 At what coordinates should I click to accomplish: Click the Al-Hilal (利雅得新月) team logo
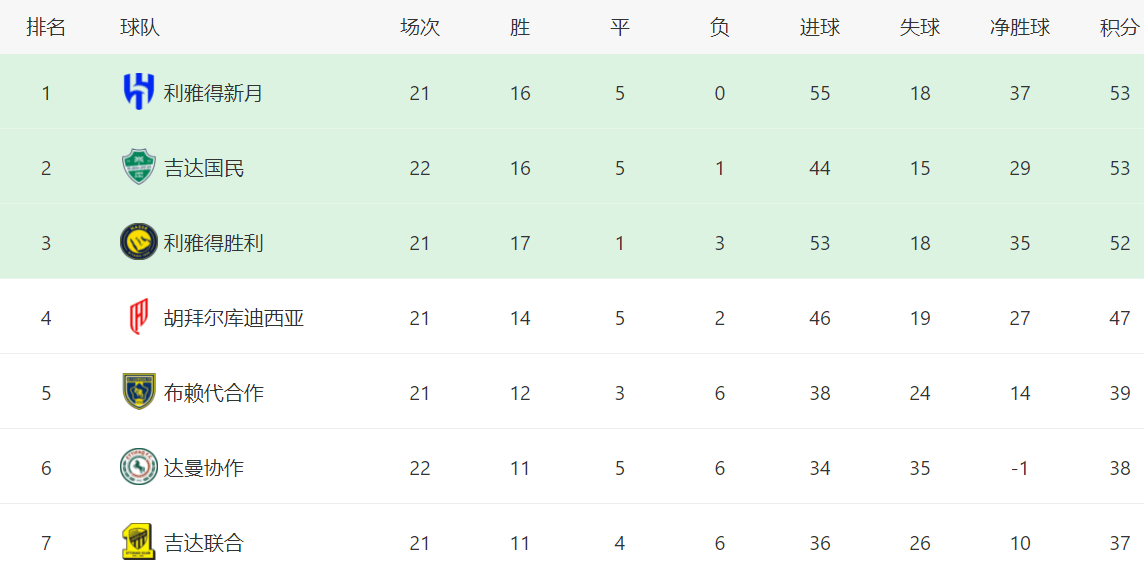click(x=138, y=92)
